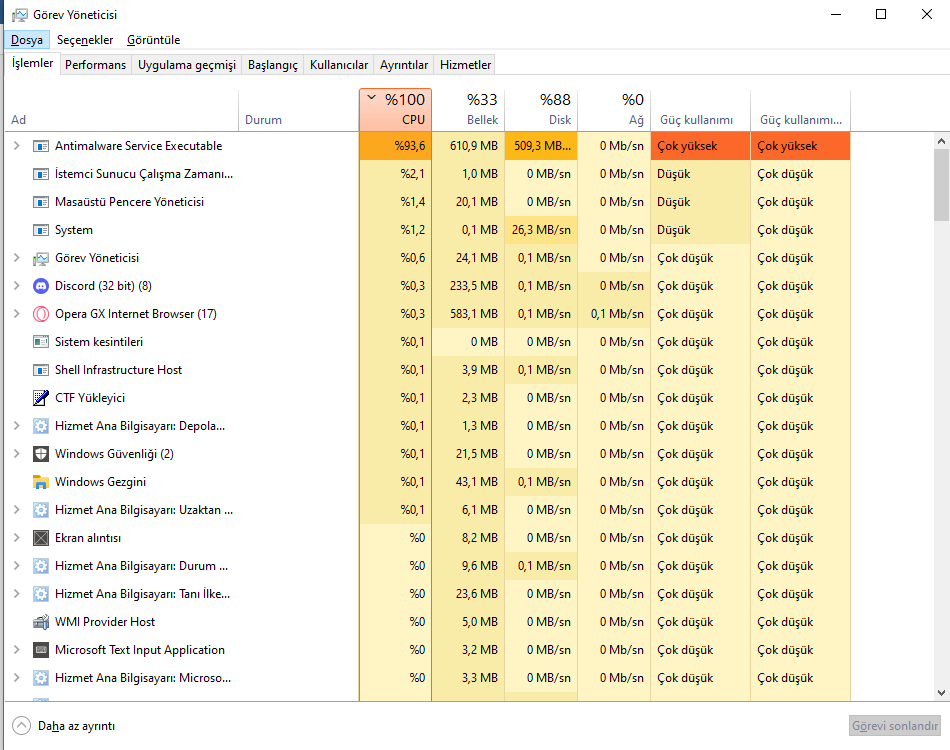Click the Discord process icon
The width and height of the screenshot is (950, 750).
point(41,286)
